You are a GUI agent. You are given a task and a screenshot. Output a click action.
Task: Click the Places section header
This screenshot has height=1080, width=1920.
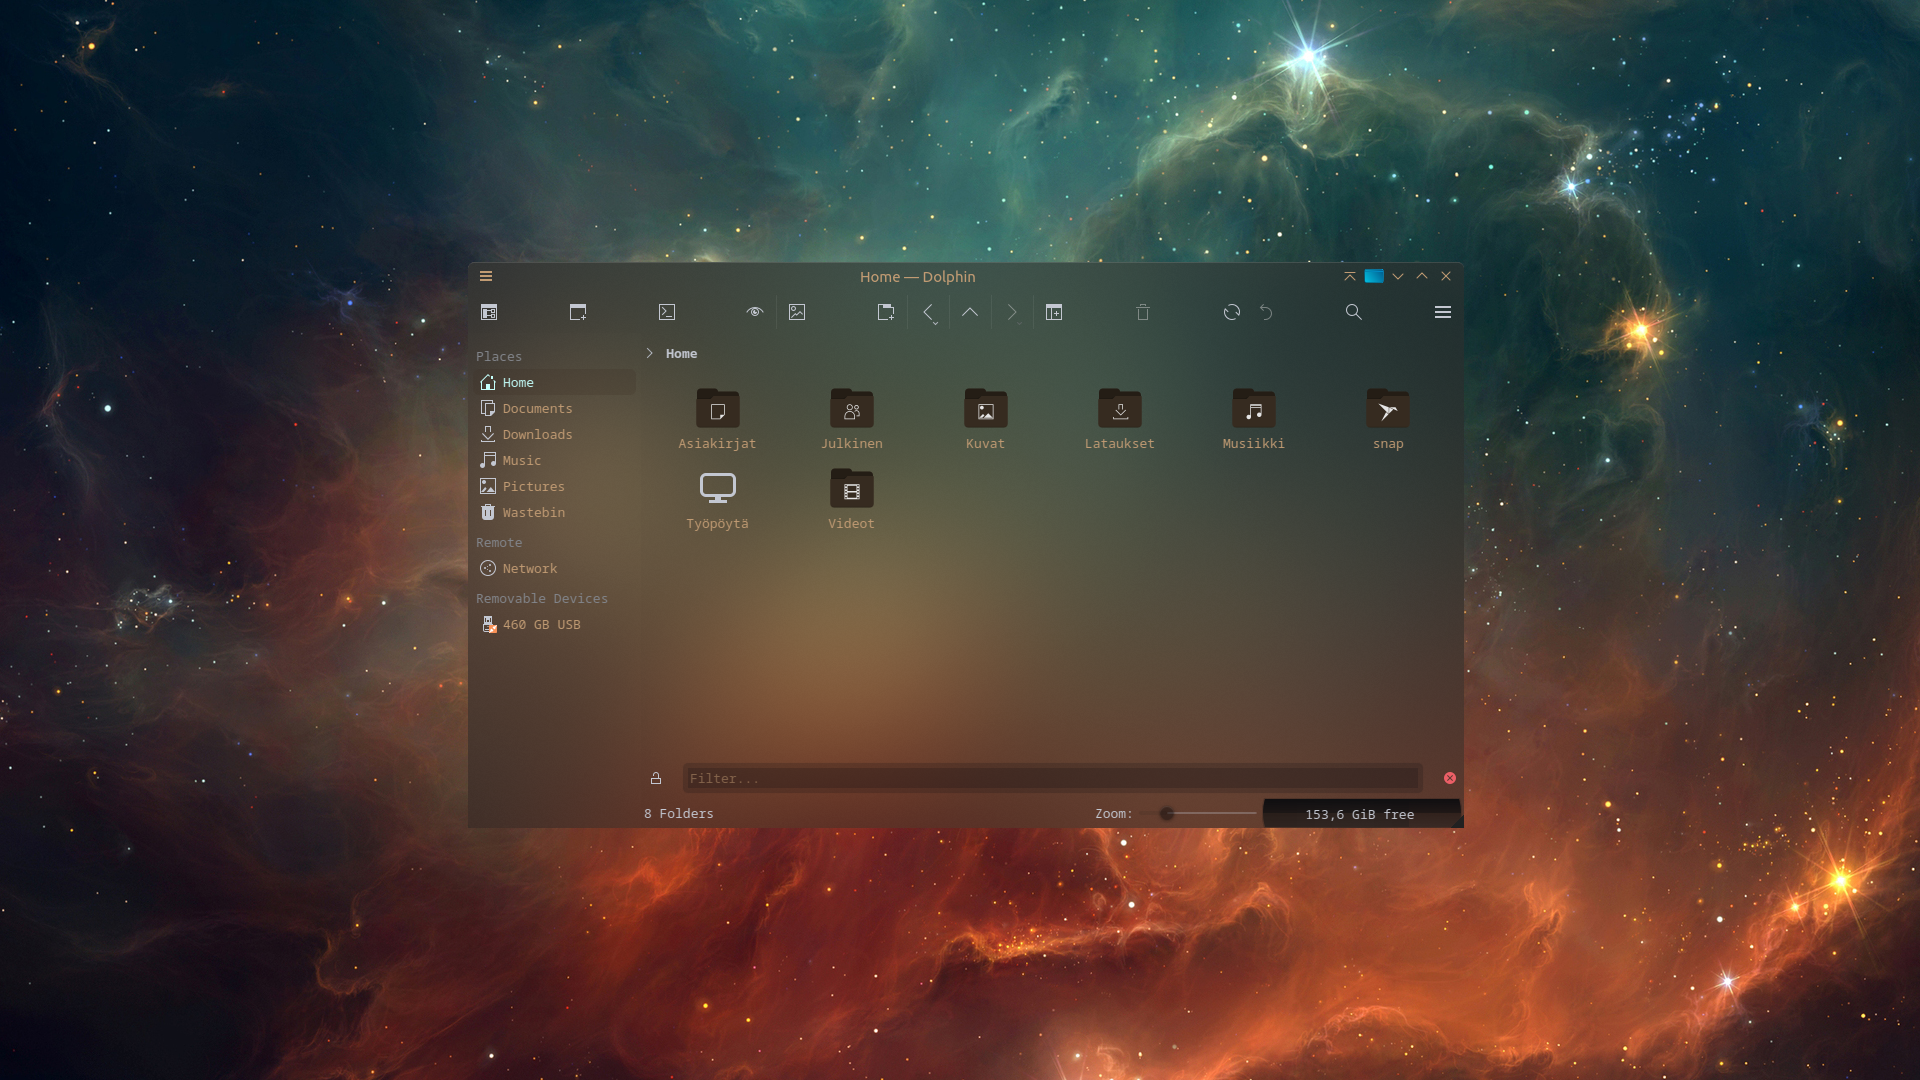pyautogui.click(x=499, y=356)
